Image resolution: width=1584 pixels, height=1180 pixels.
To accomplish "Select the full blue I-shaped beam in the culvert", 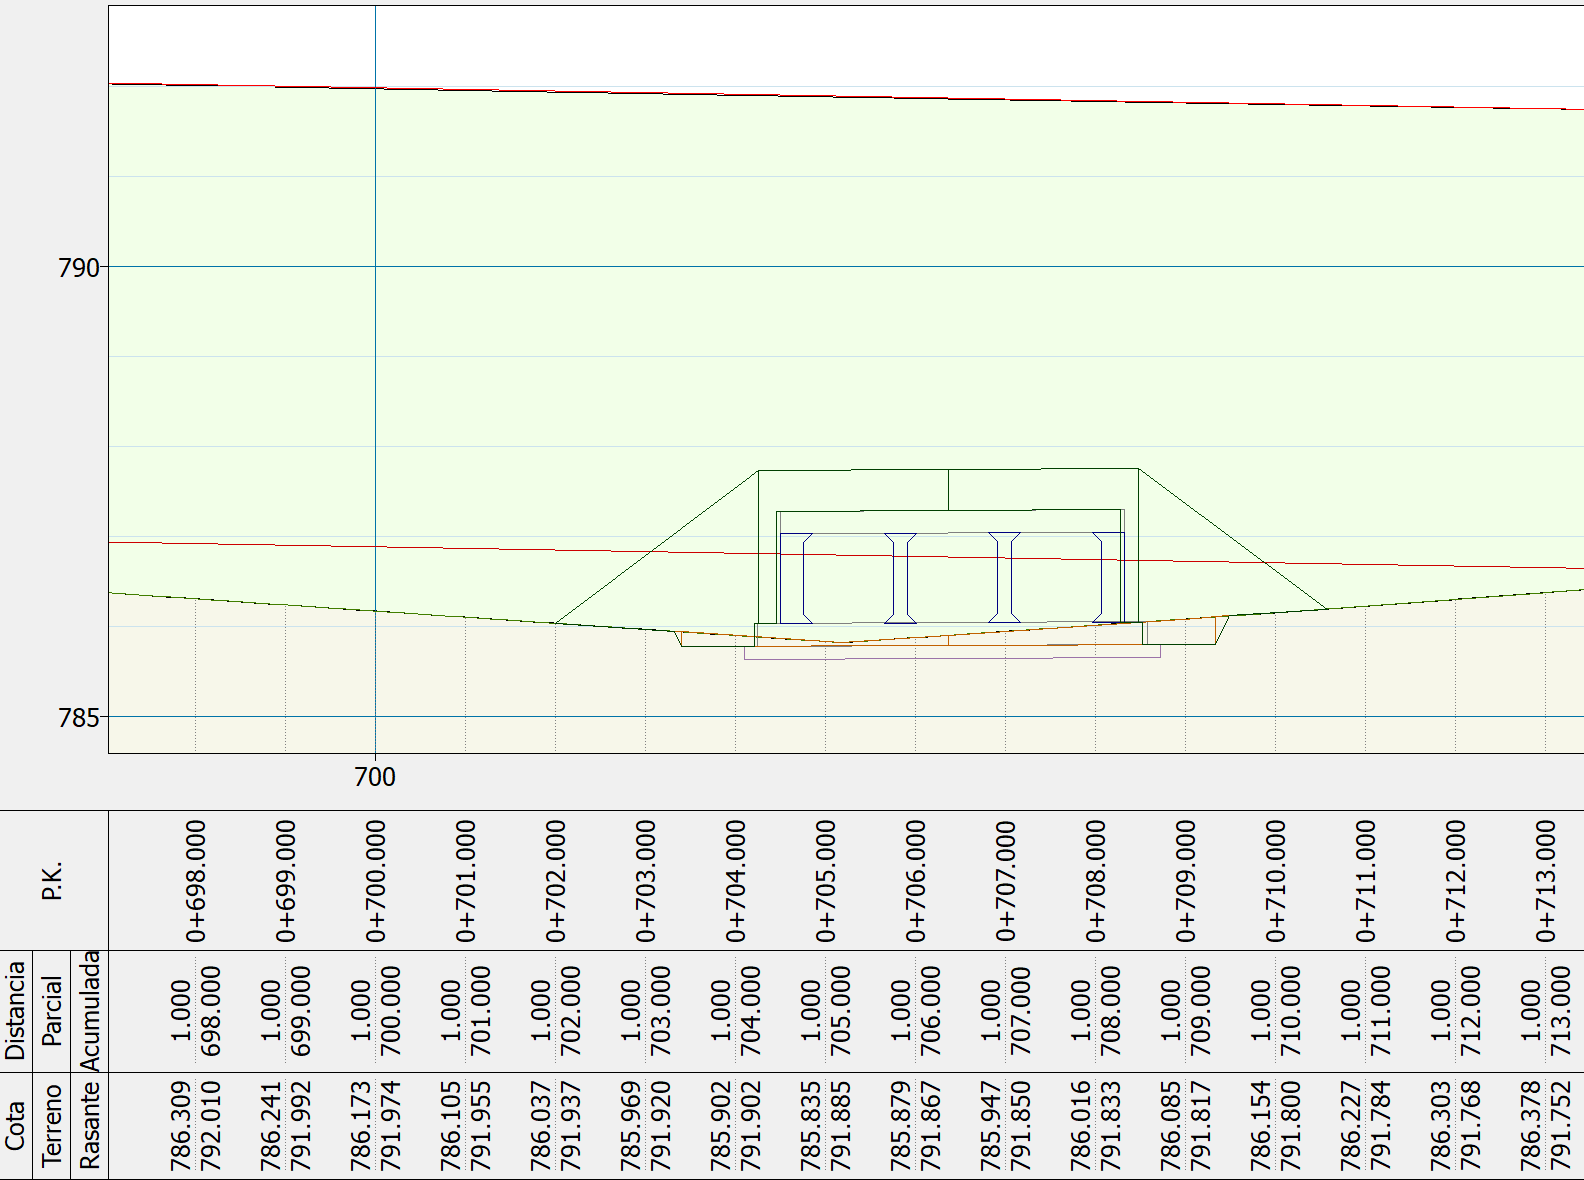I will [x=1004, y=577].
